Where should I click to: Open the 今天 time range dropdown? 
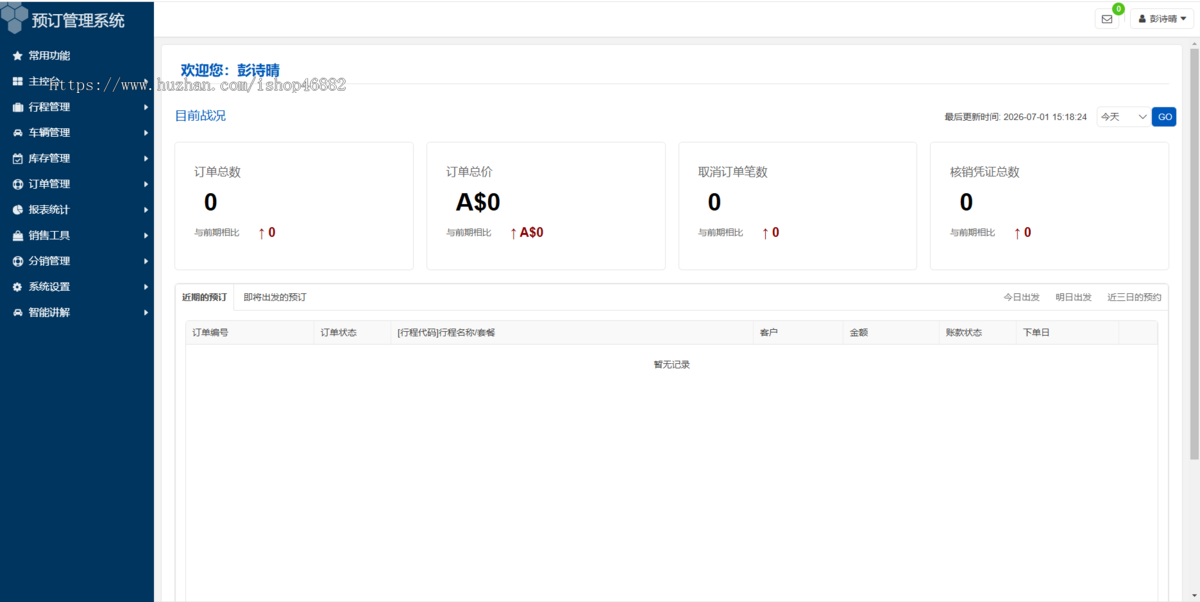pyautogui.click(x=1123, y=117)
